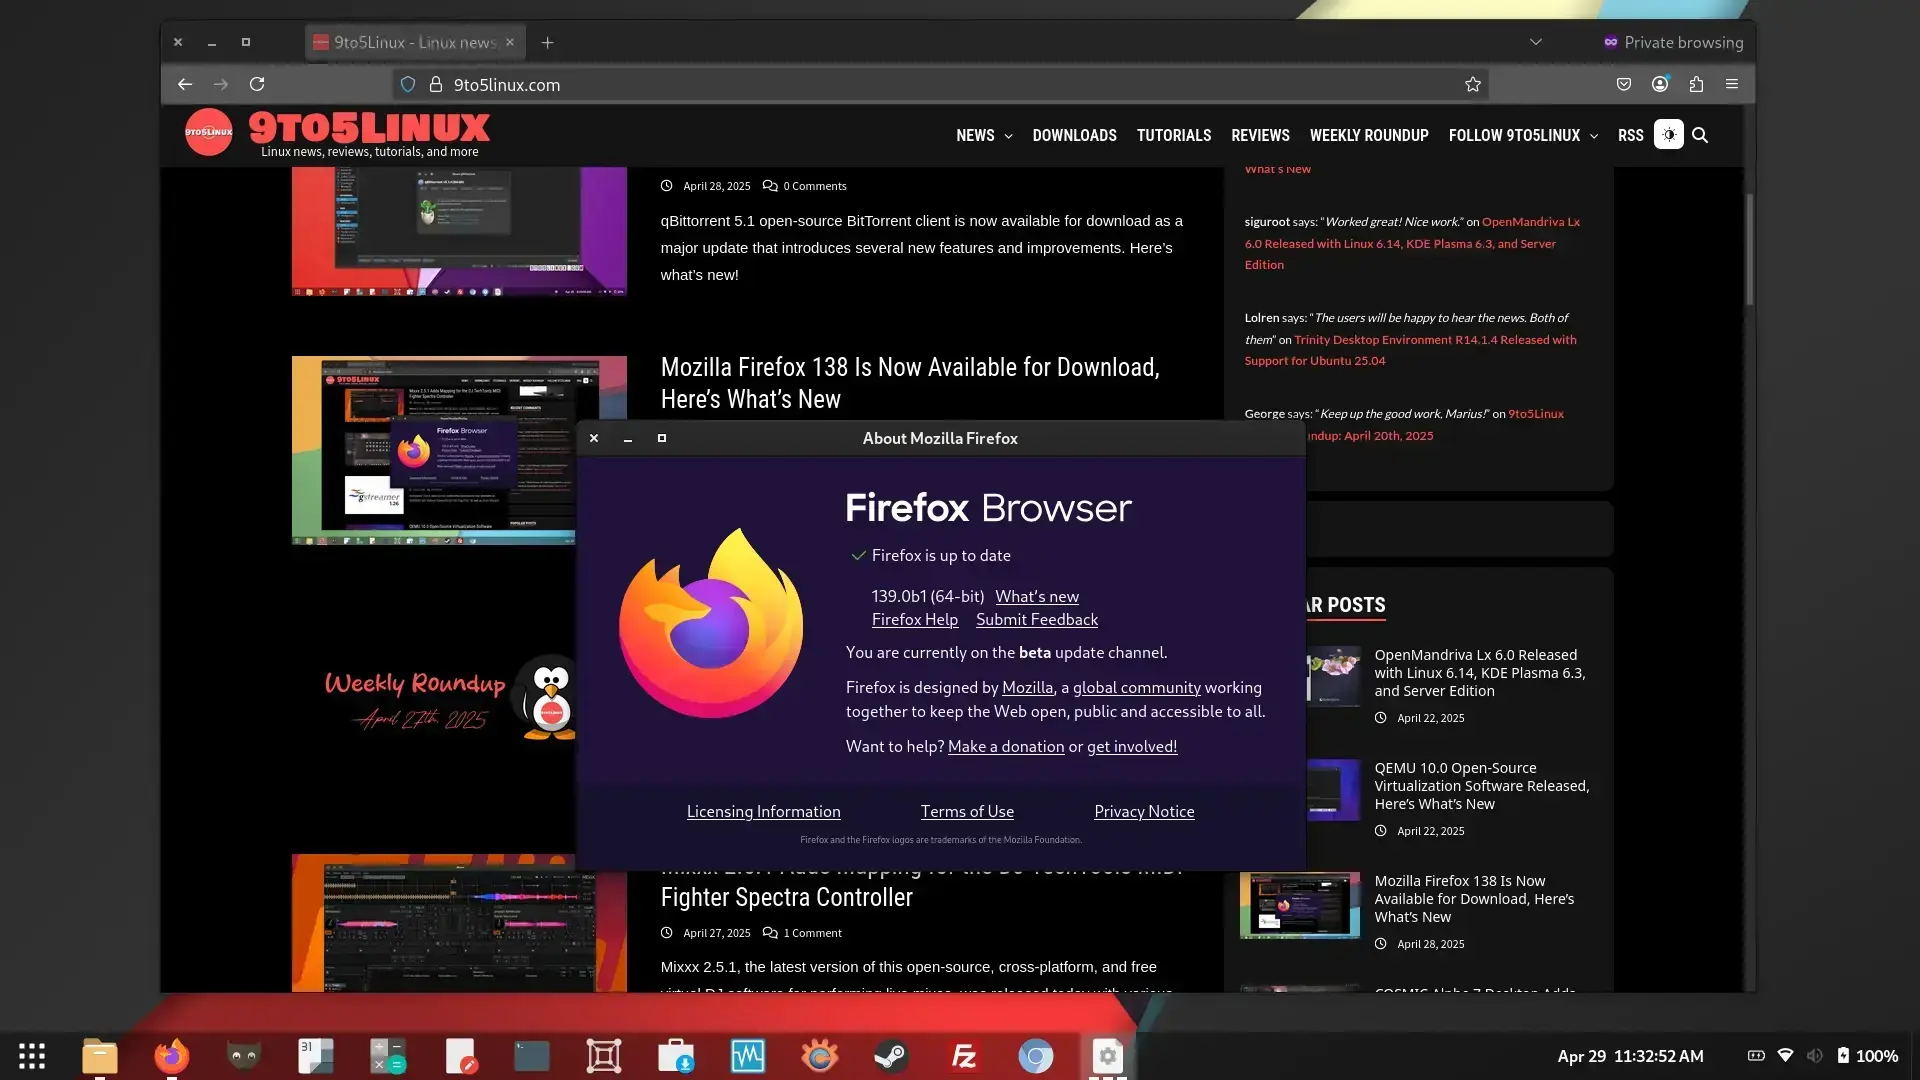Open the TUTORIALS menu item

point(1174,136)
